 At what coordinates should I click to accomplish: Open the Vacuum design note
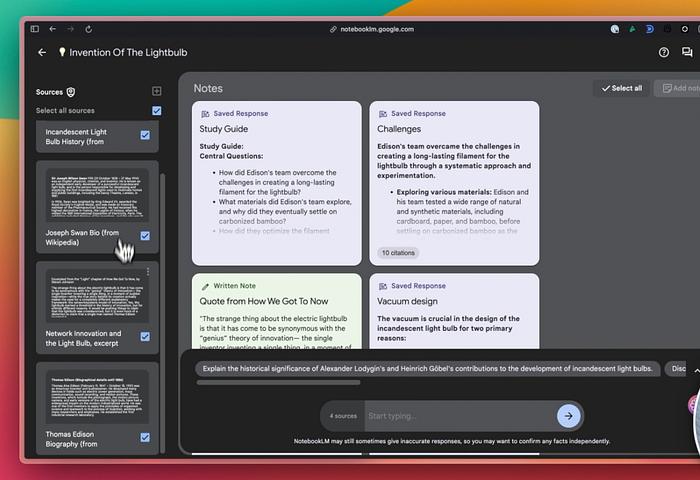[x=454, y=311]
